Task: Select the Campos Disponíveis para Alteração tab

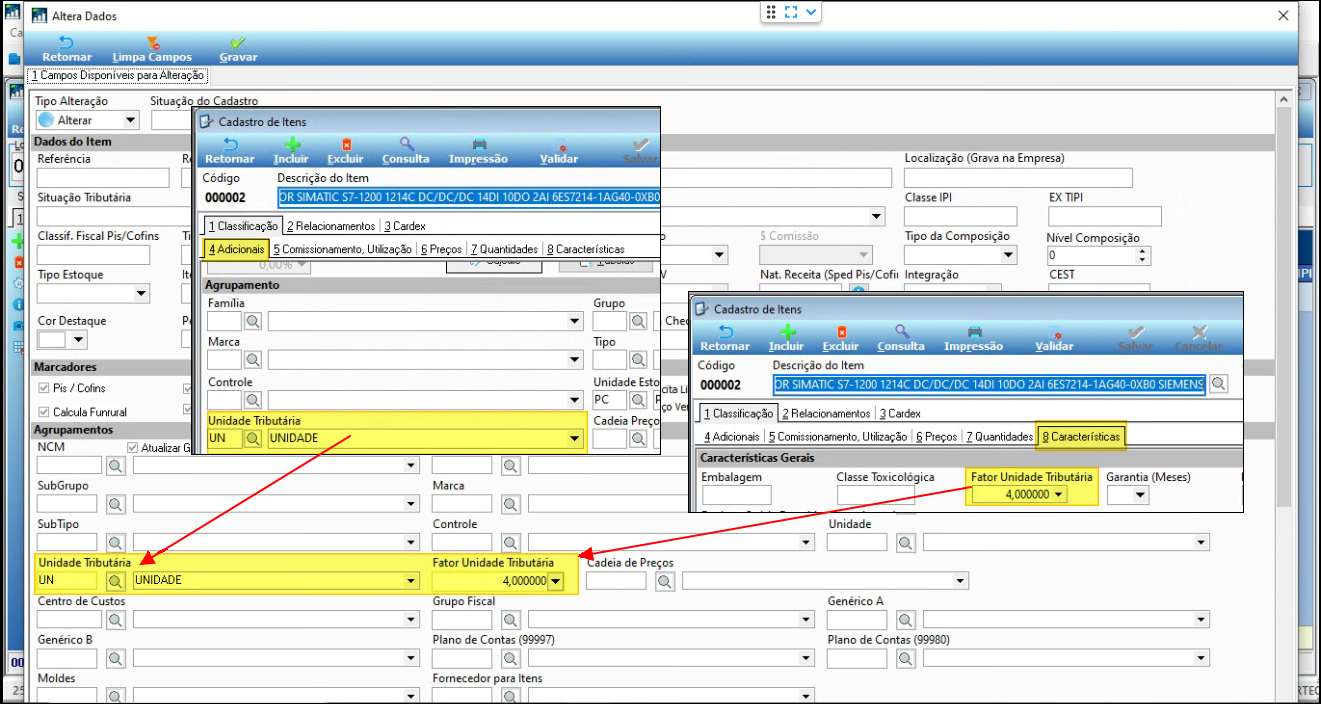Action: click(x=118, y=75)
